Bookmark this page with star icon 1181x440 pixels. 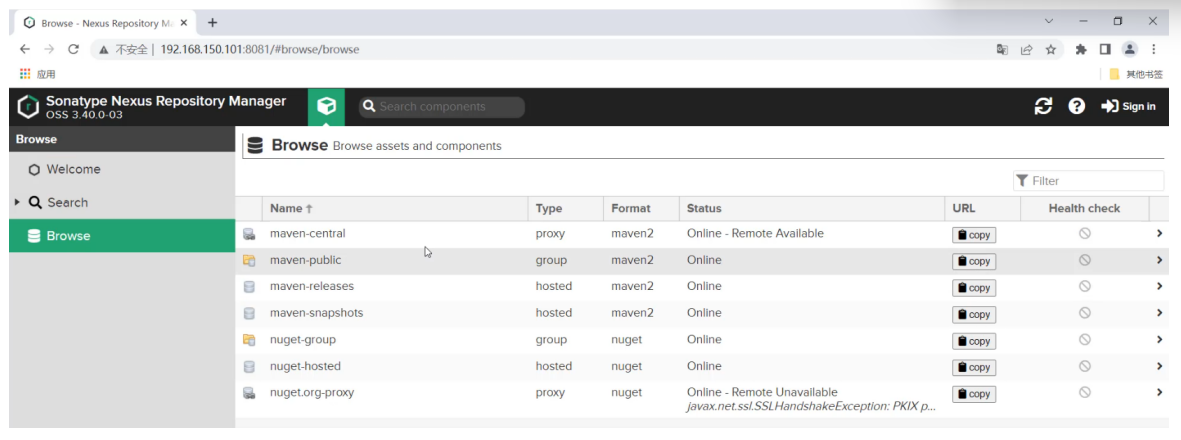(1051, 50)
